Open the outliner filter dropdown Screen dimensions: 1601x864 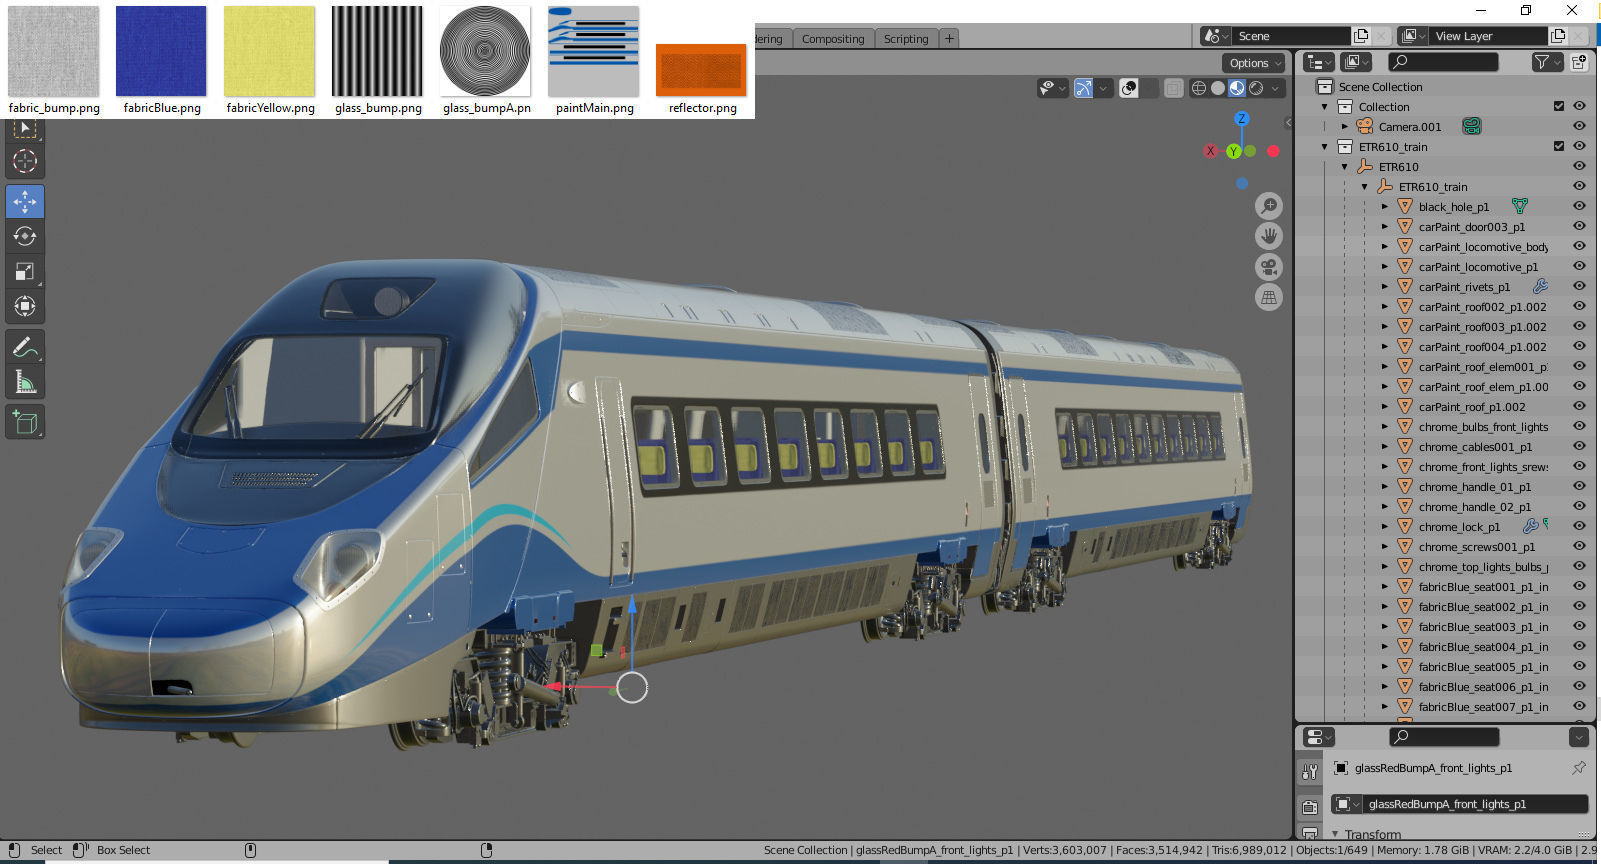coord(1547,62)
